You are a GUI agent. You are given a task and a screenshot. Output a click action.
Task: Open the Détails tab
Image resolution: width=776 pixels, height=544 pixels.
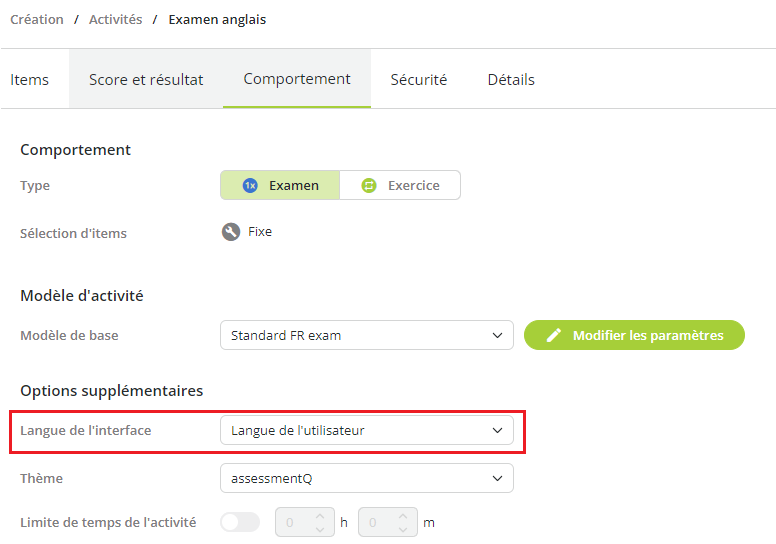point(511,79)
